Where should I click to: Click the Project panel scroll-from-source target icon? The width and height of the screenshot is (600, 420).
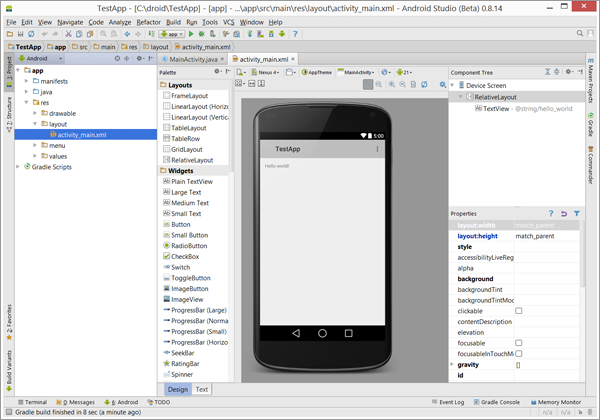[x=117, y=59]
